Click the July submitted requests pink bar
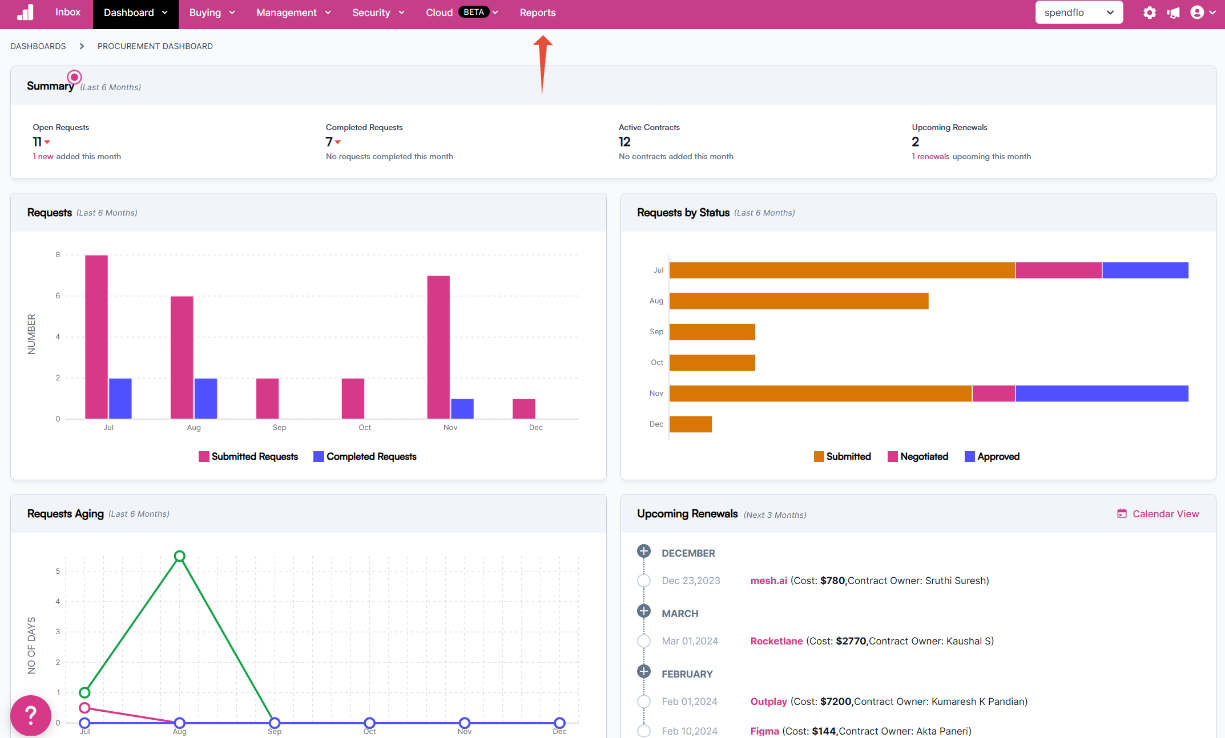 tap(97, 337)
